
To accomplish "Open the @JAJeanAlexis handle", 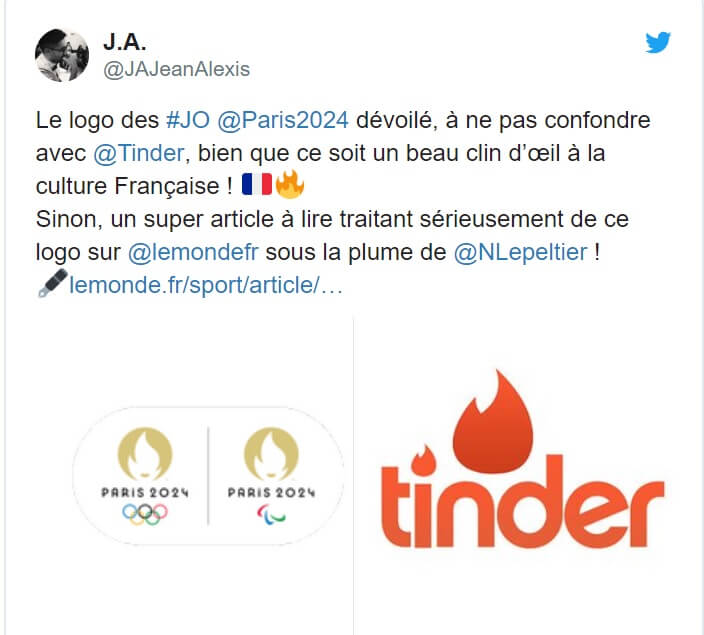I will coord(176,69).
